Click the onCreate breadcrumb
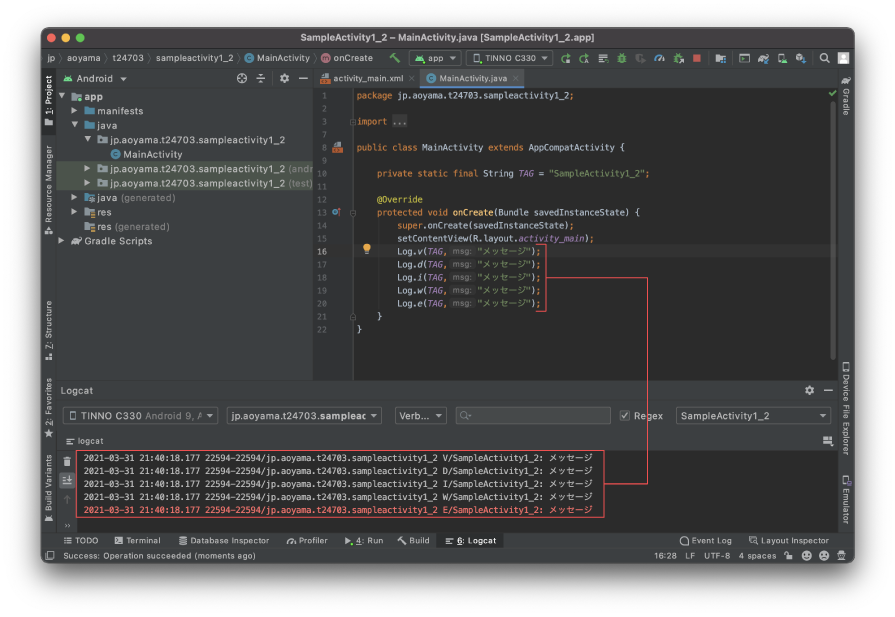895x617 pixels. click(x=347, y=58)
